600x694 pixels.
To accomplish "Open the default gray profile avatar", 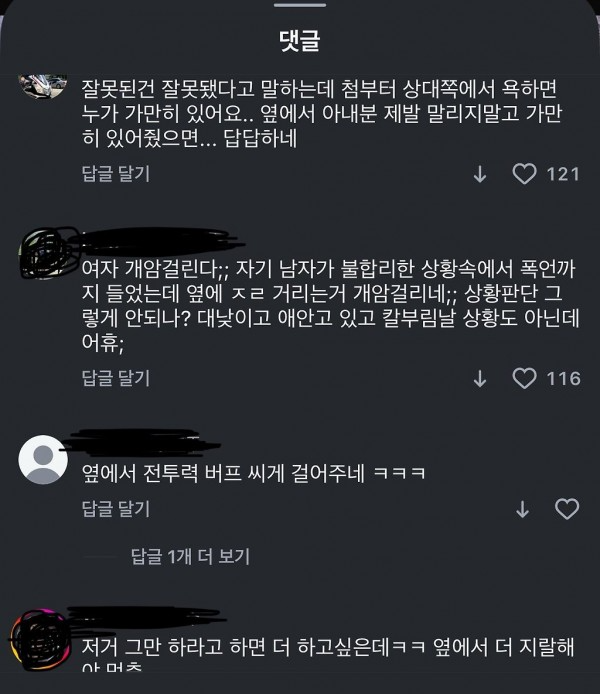I will [43, 459].
